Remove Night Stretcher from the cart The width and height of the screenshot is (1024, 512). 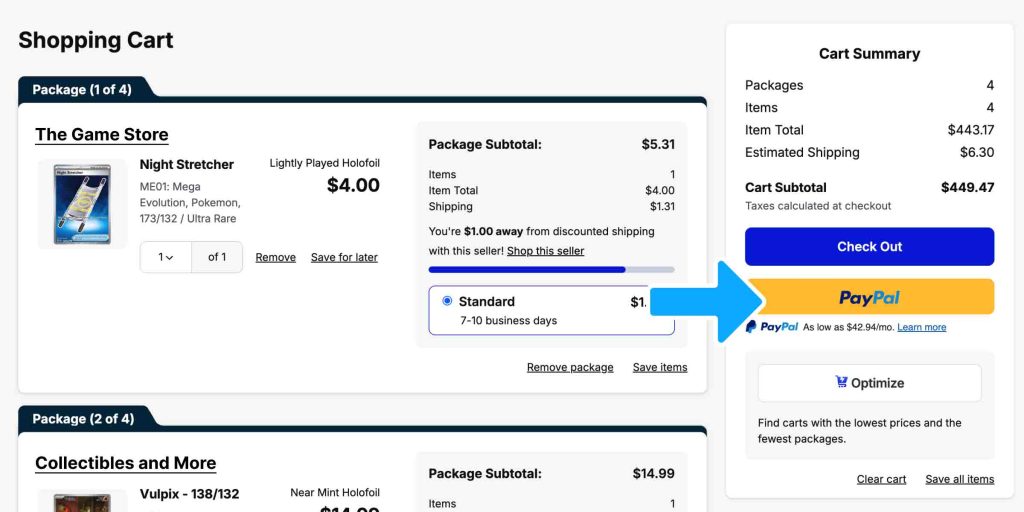pos(275,257)
